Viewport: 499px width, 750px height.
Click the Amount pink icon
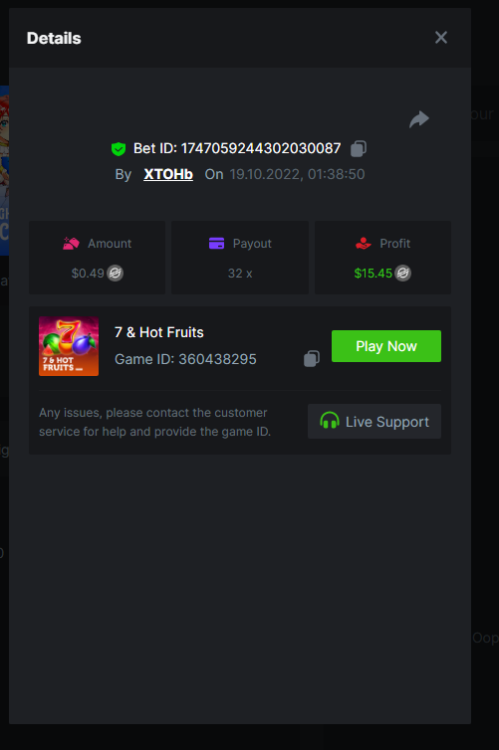pyautogui.click(x=71, y=243)
